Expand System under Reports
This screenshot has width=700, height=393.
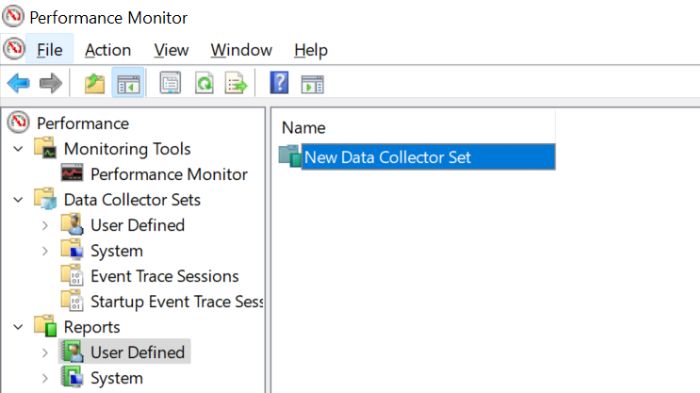45,378
